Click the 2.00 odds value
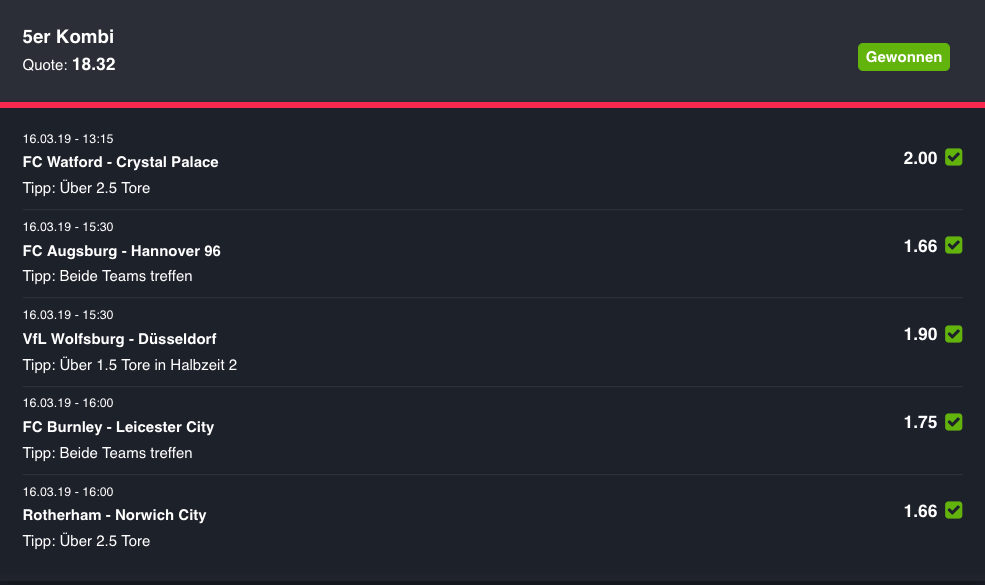Viewport: 985px width, 585px height. point(920,158)
